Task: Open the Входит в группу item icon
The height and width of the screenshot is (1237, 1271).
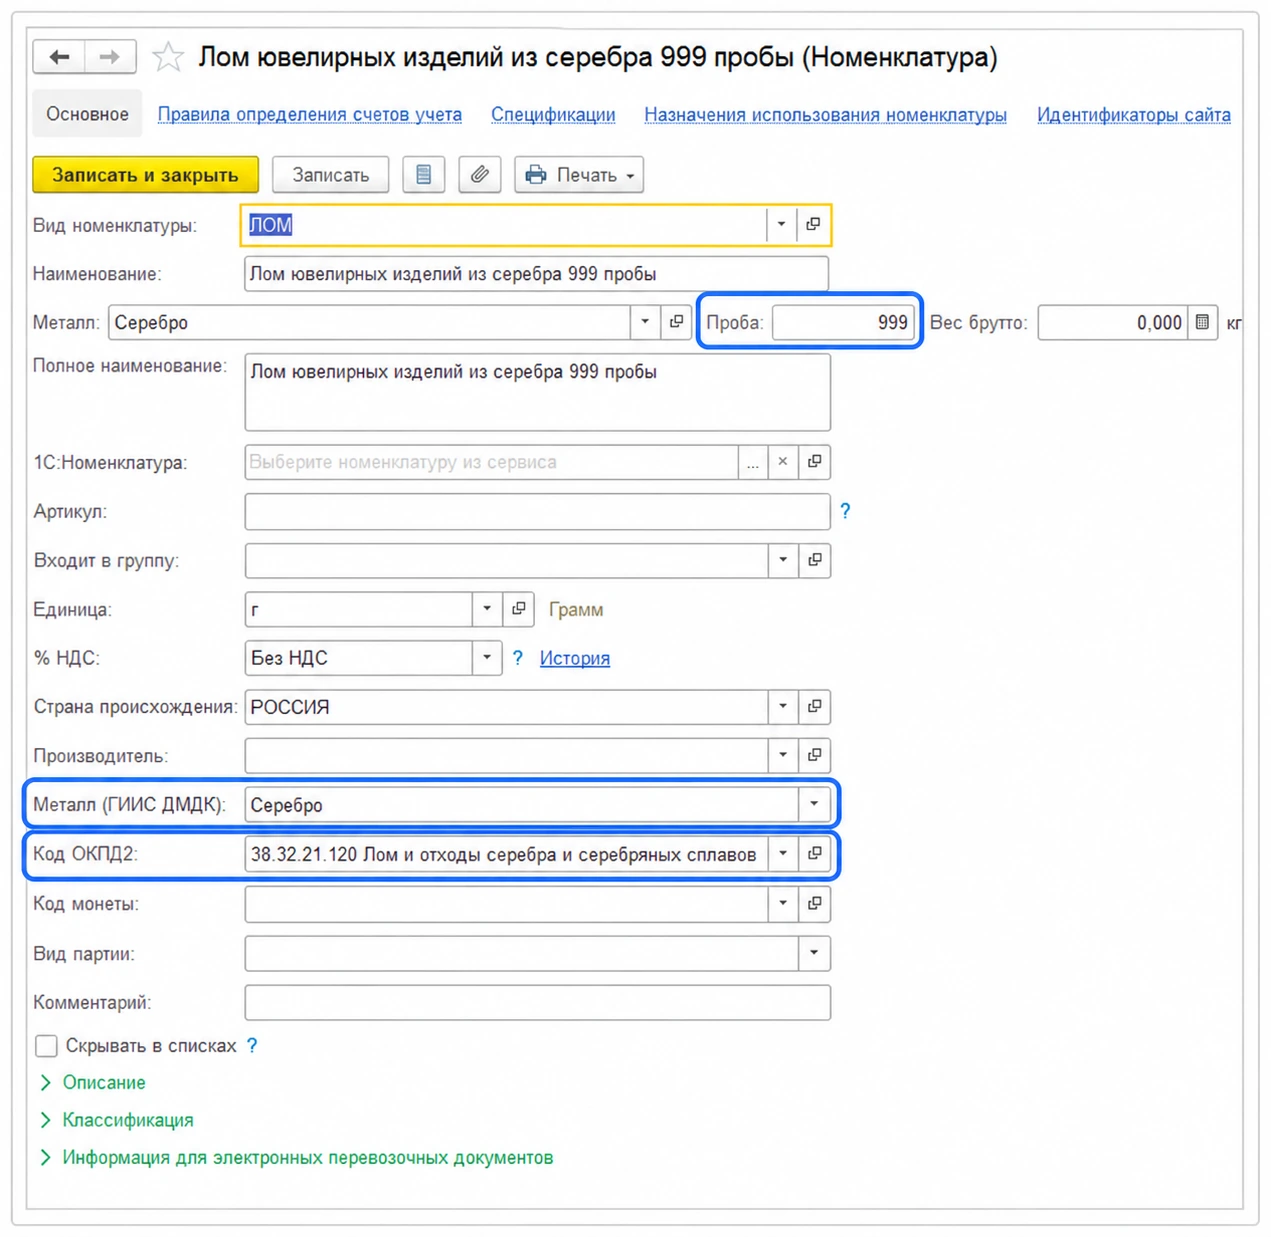Action: [x=815, y=560]
